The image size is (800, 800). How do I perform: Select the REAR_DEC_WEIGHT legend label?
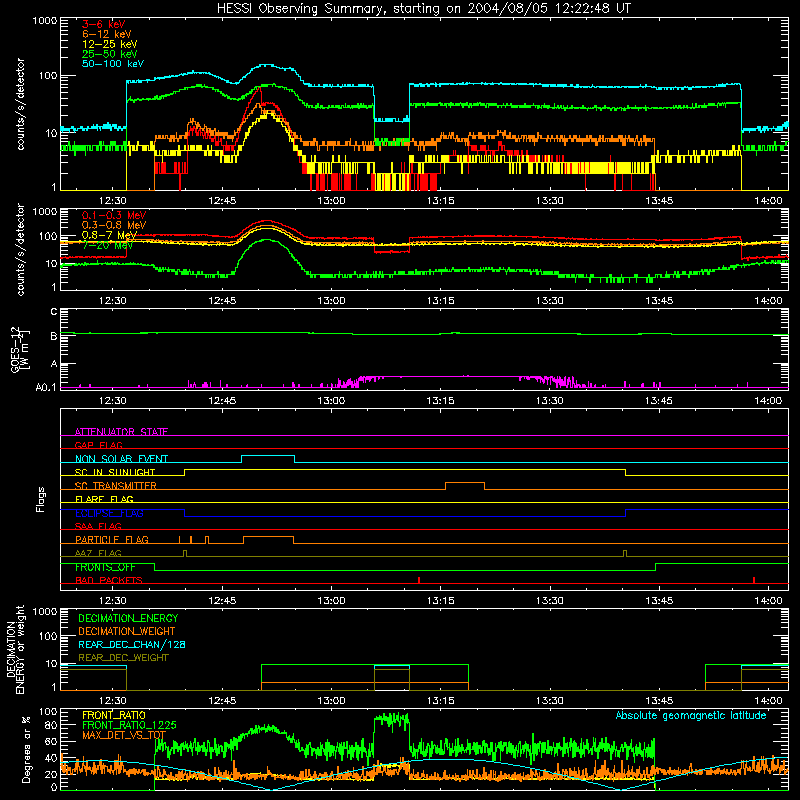[x=123, y=658]
